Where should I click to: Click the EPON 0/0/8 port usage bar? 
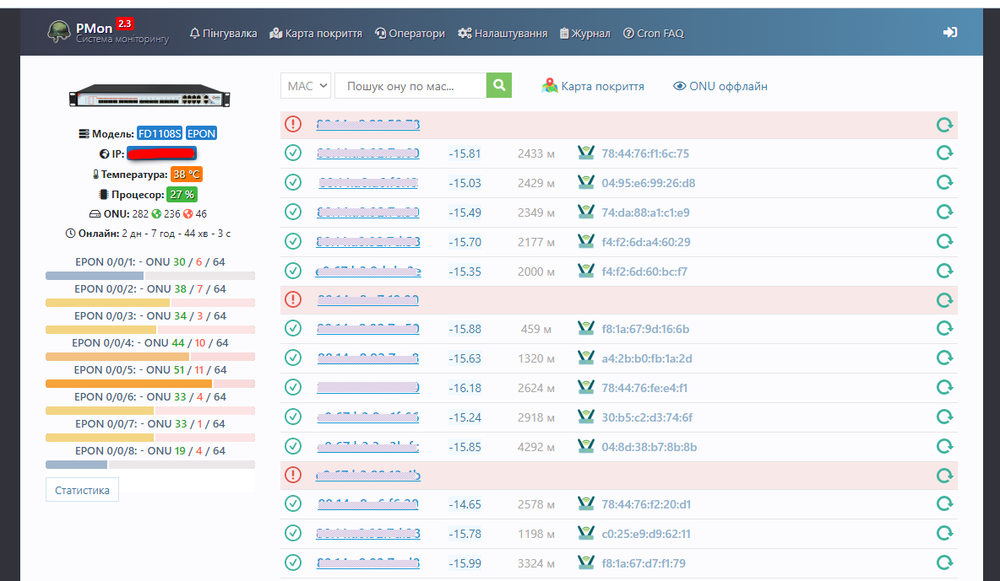[150, 464]
